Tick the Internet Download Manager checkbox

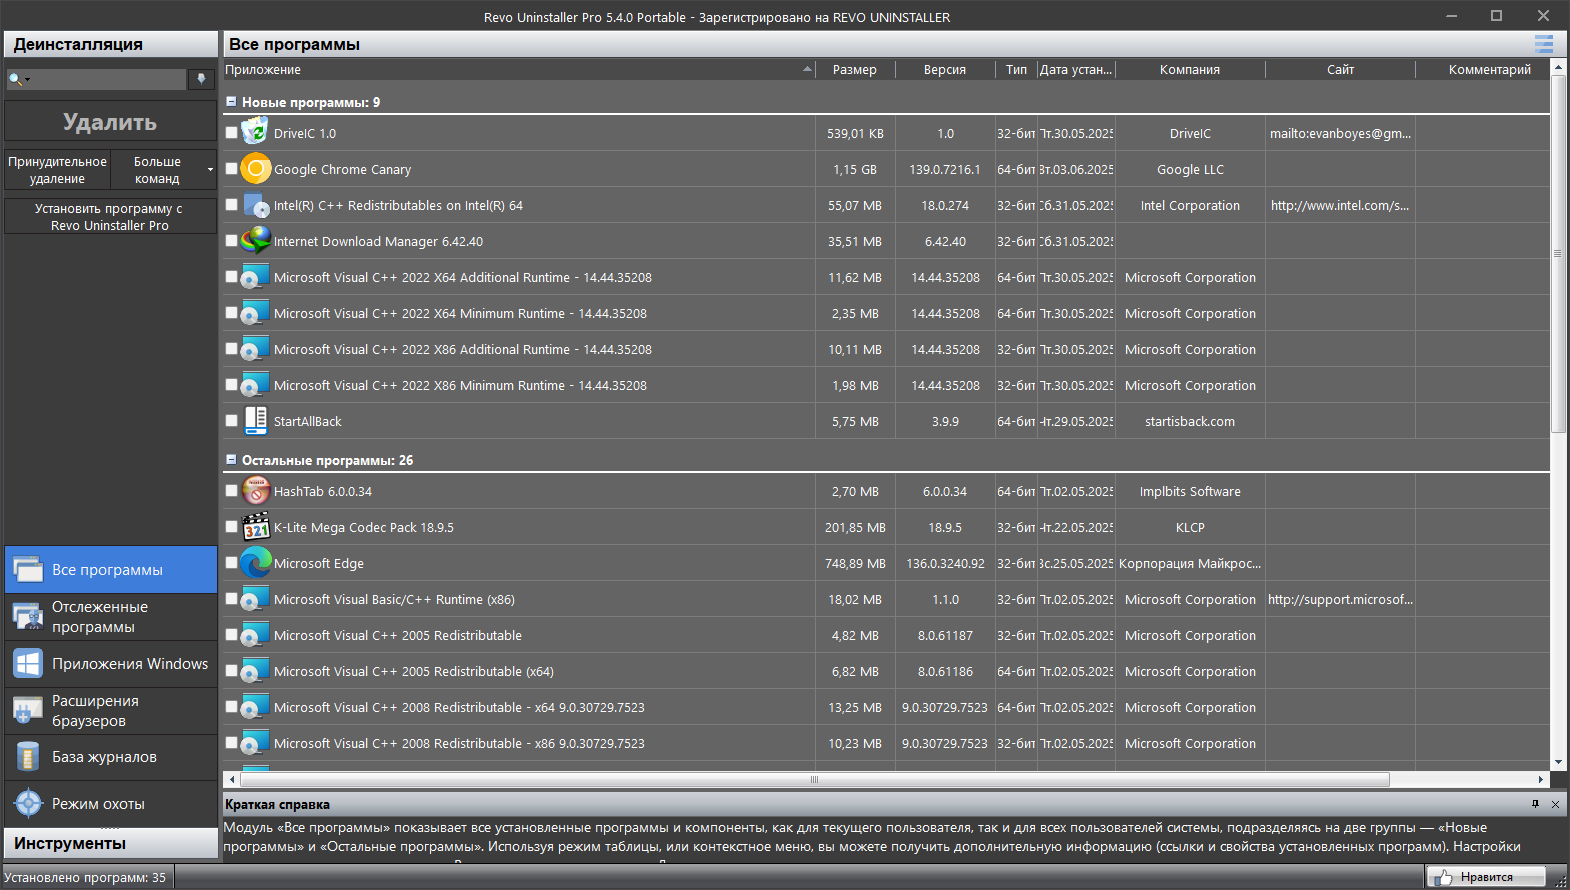click(232, 240)
